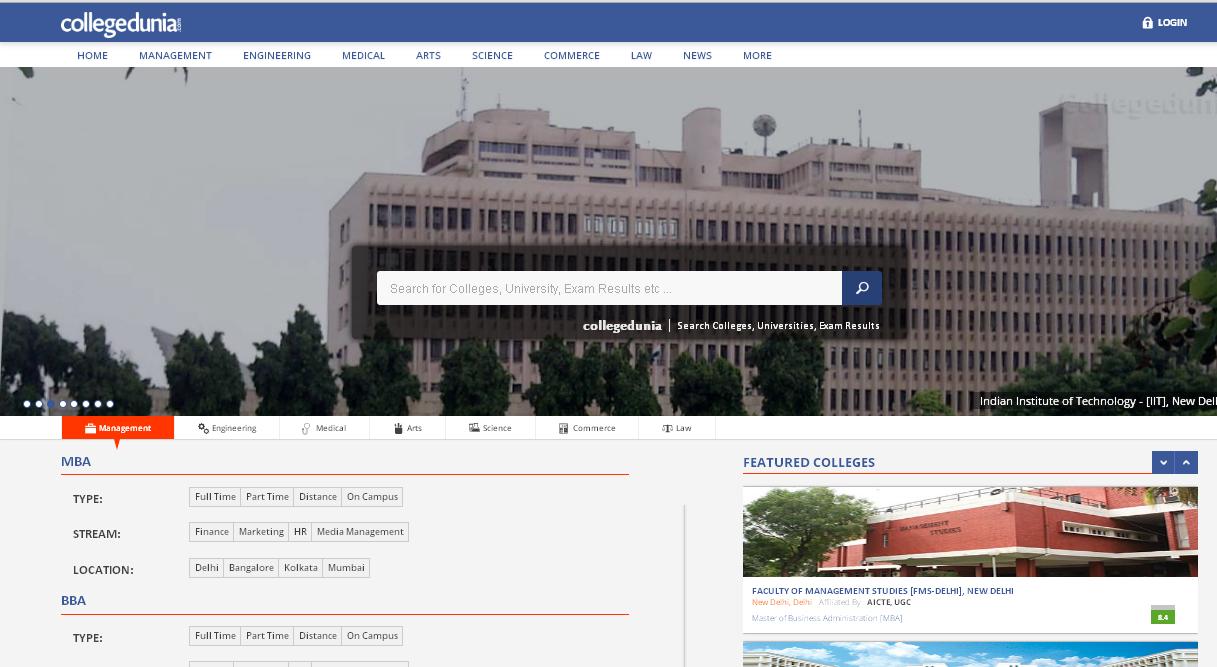The height and width of the screenshot is (667, 1217).
Task: Switch to the Law scales tab
Action: point(677,428)
